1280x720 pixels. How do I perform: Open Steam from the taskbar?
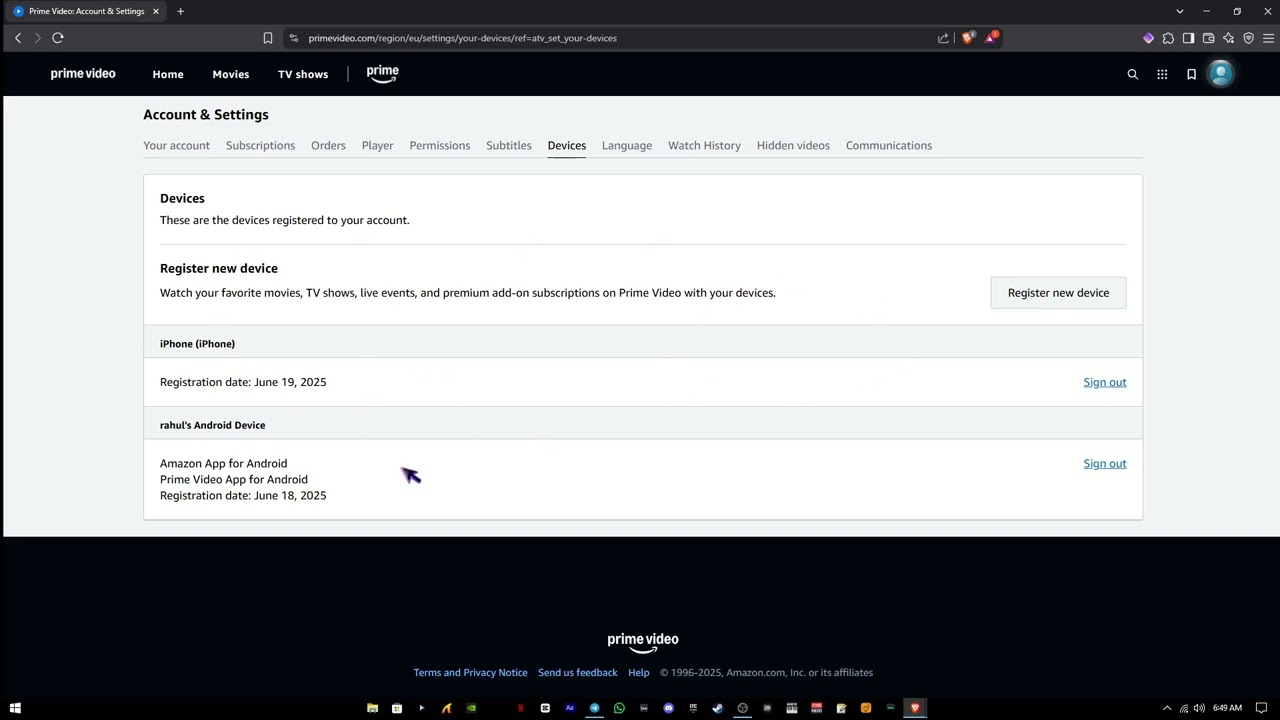coord(717,708)
